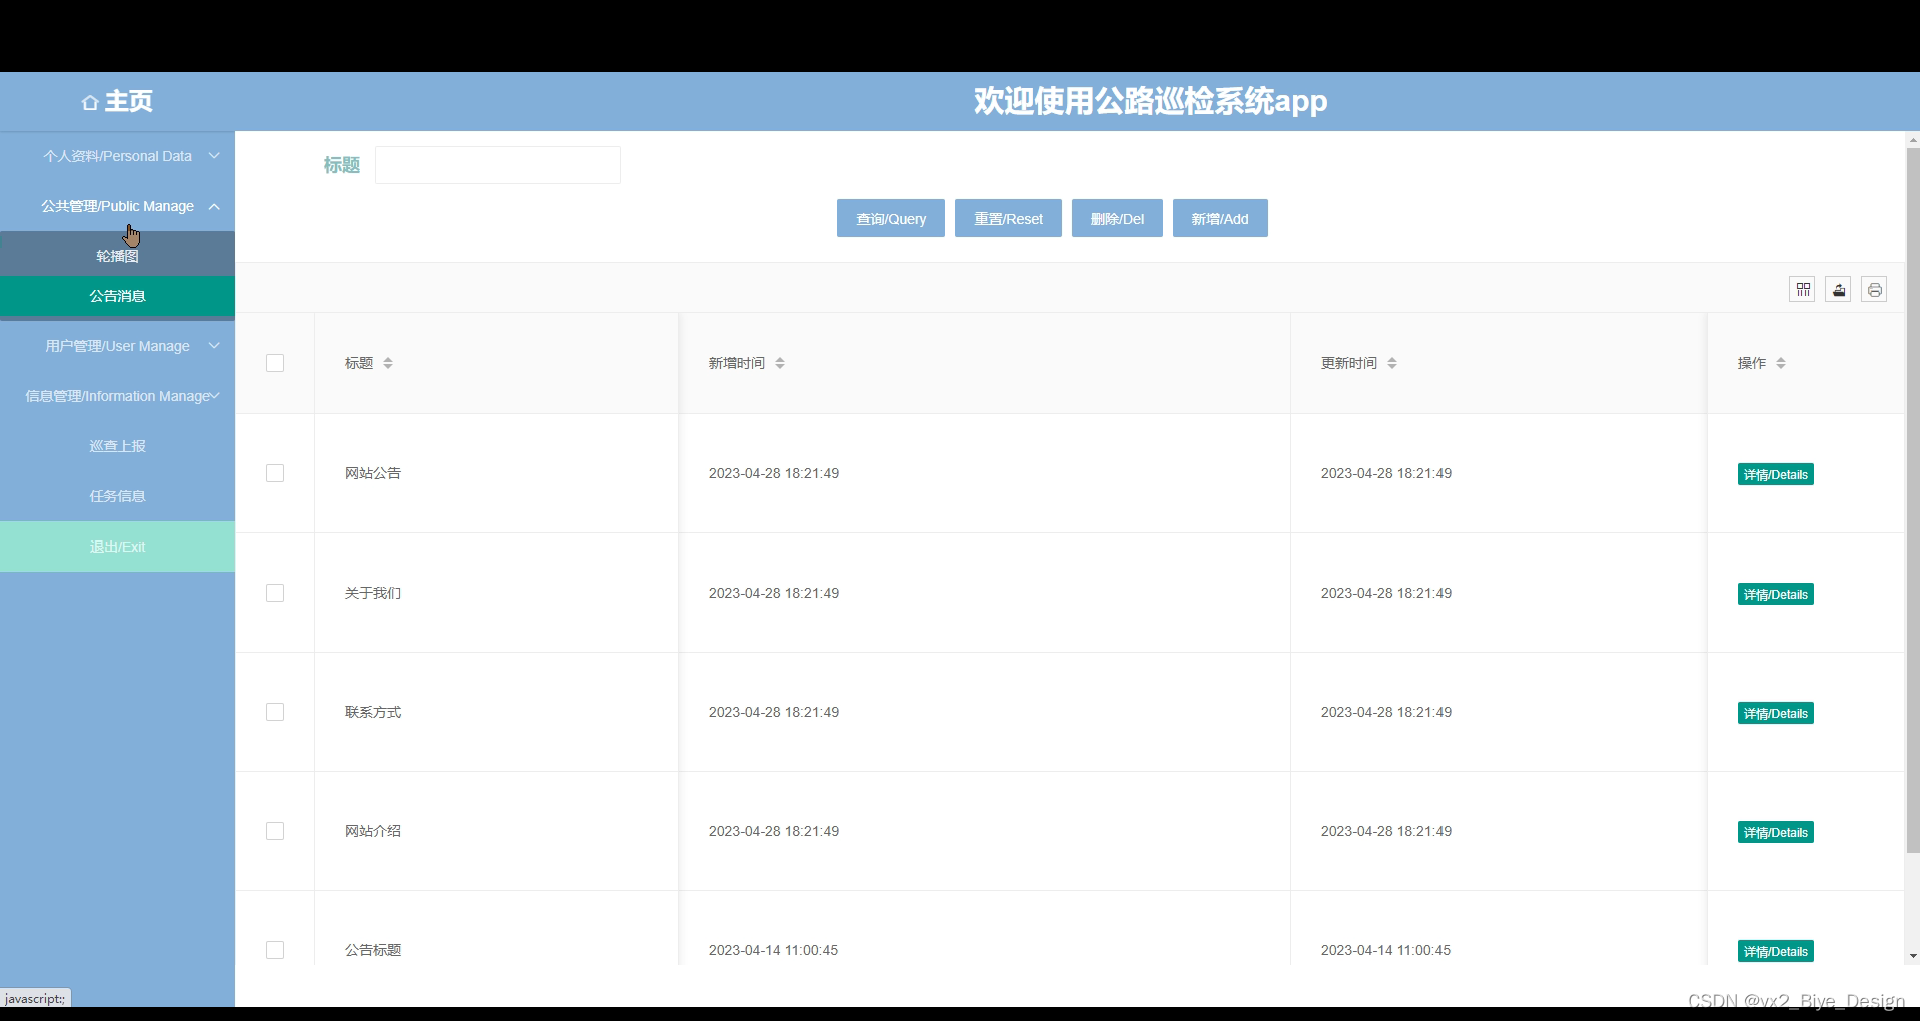Viewport: 1920px width, 1021px height.
Task: Click the vertical scrollbar thumb
Action: [1913, 500]
